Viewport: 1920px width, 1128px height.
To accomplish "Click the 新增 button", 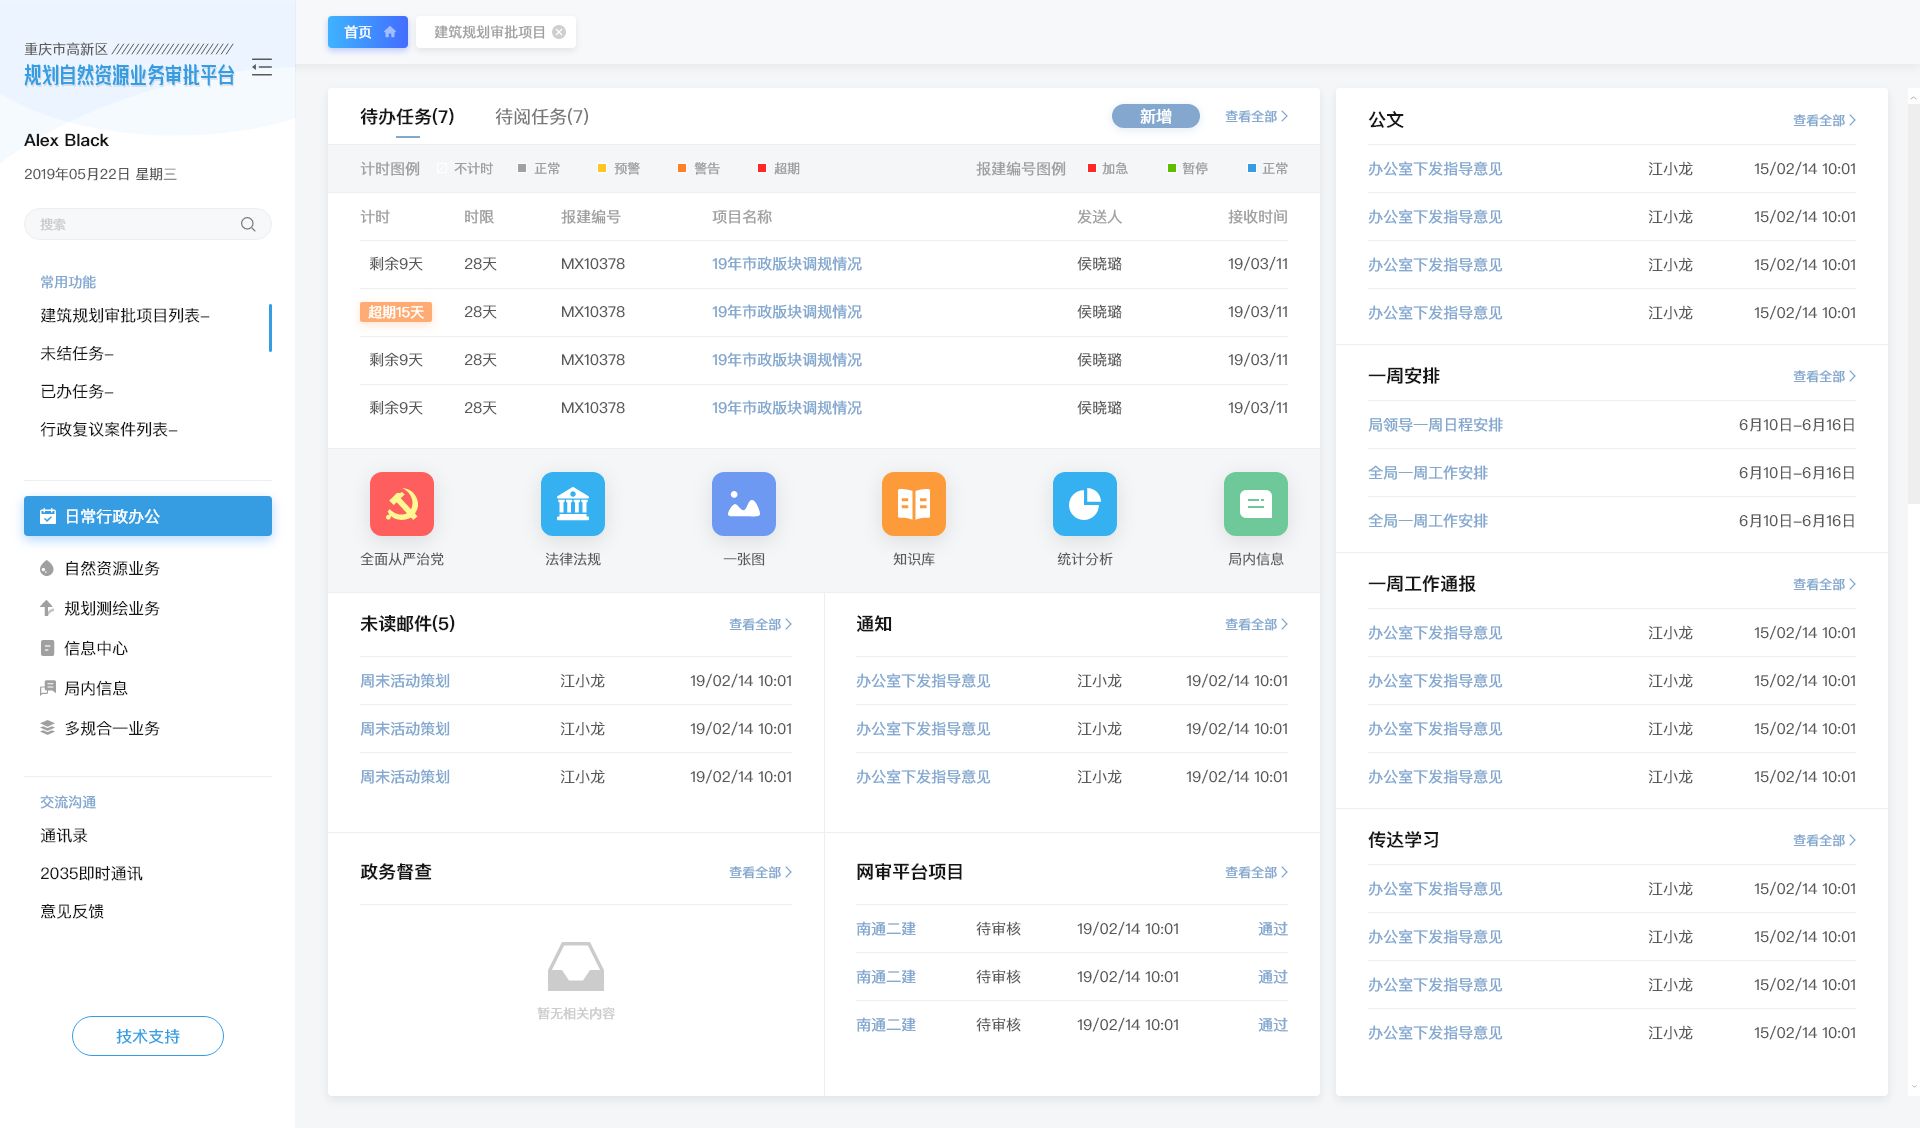I will click(1155, 116).
